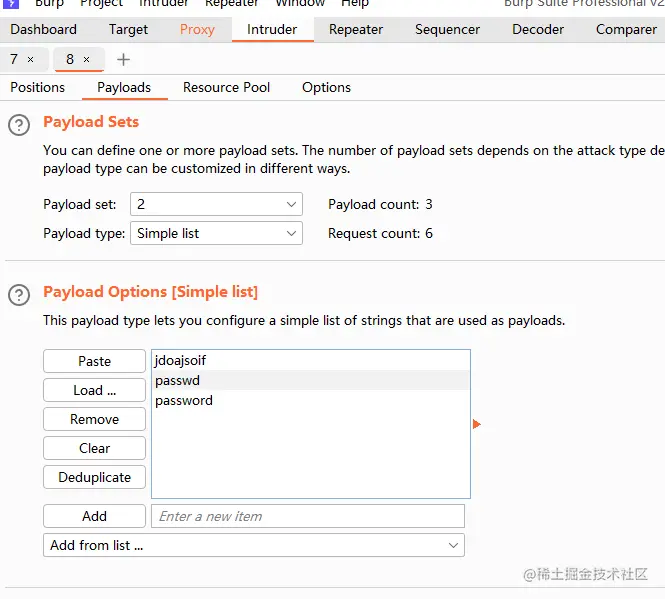Open the Intruder menu in menu bar
This screenshot has width=665, height=599.
pyautogui.click(x=163, y=3)
